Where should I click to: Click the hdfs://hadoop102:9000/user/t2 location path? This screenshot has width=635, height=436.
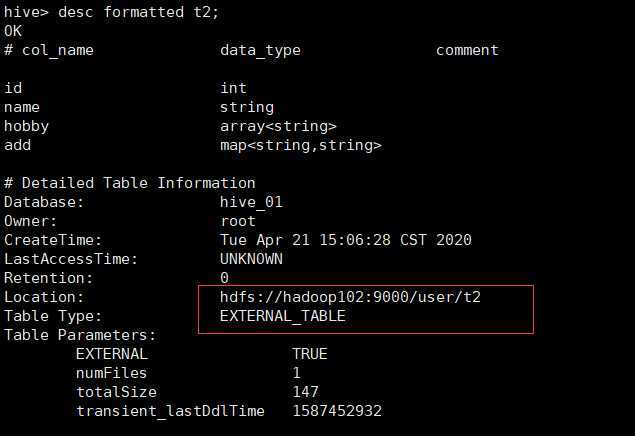[x=350, y=297]
